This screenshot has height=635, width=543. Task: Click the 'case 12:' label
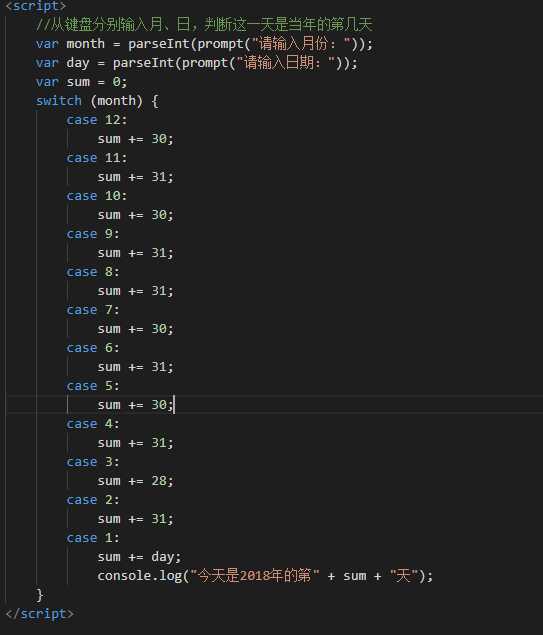click(x=97, y=120)
